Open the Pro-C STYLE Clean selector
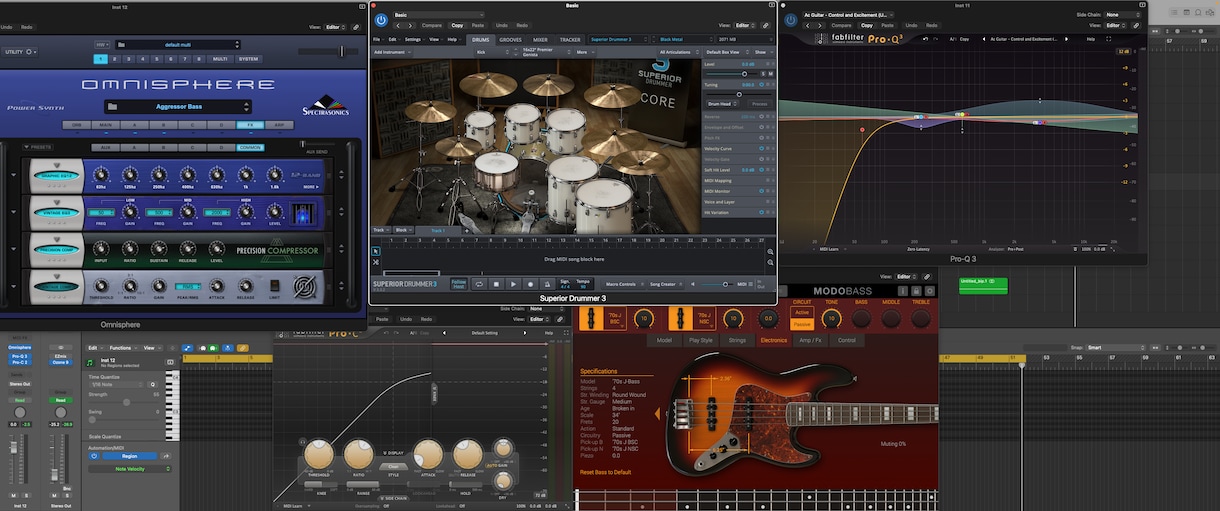This screenshot has height=511, width=1220. click(393, 466)
